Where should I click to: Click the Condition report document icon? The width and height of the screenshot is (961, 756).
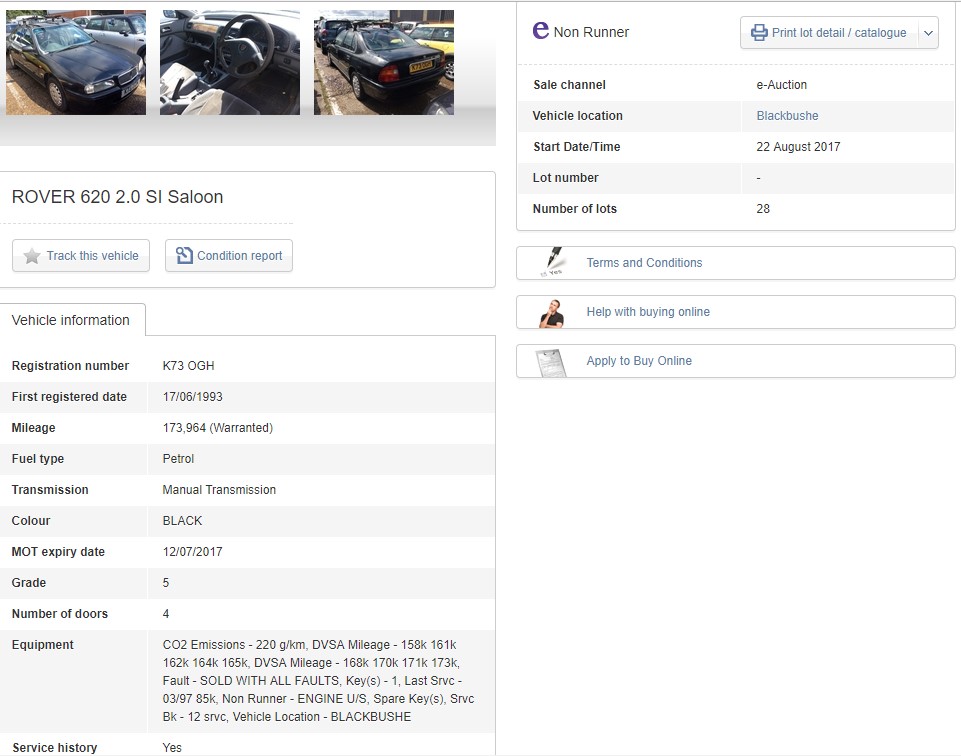click(x=184, y=255)
